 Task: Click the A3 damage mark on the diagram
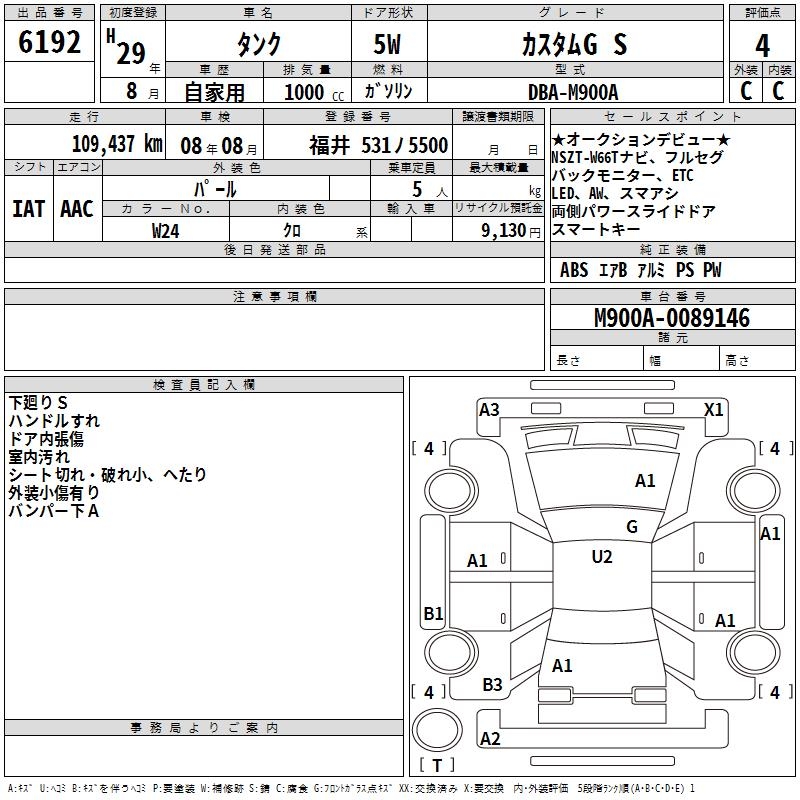click(x=489, y=409)
